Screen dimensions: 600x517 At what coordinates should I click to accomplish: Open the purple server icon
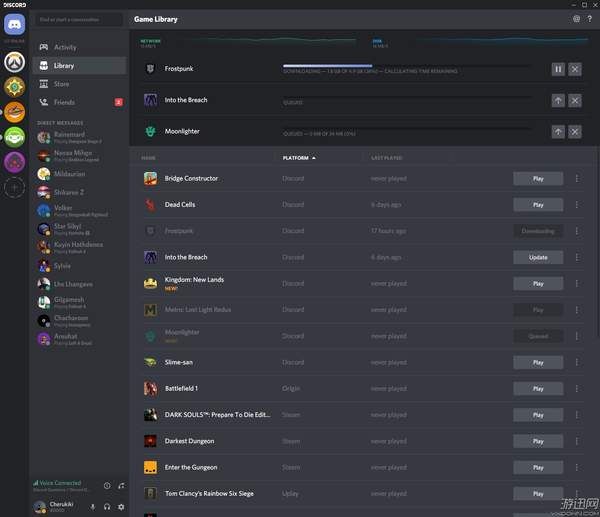(15, 161)
